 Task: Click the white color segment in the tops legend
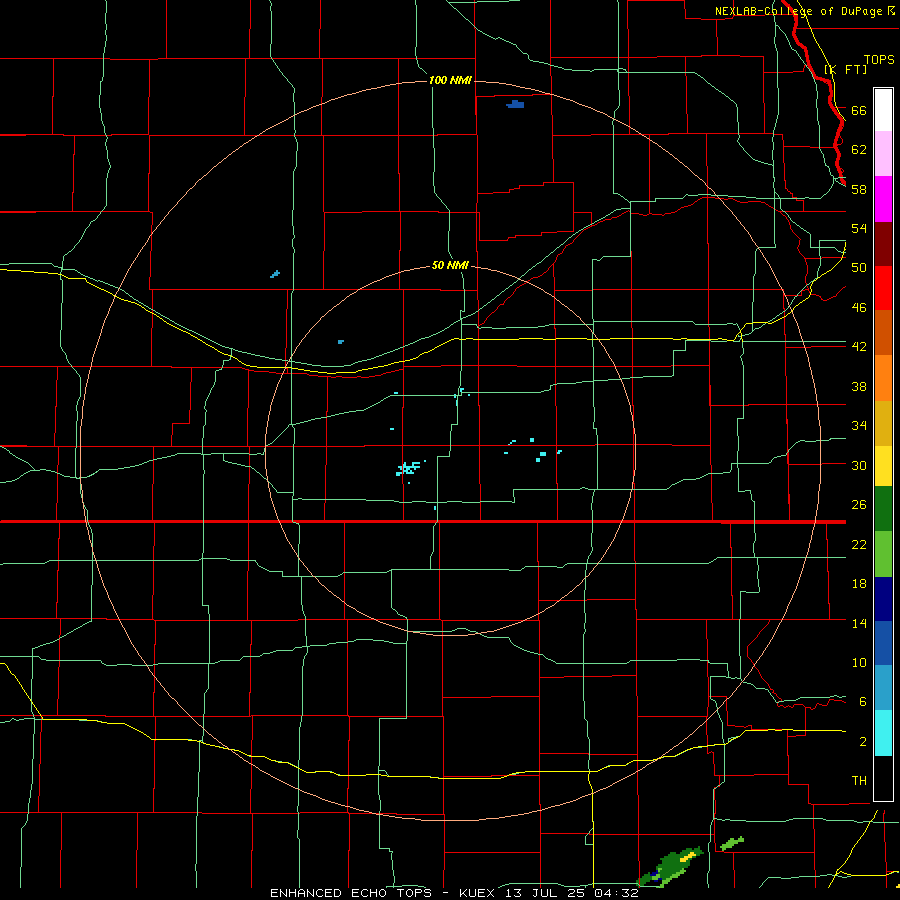(x=883, y=110)
